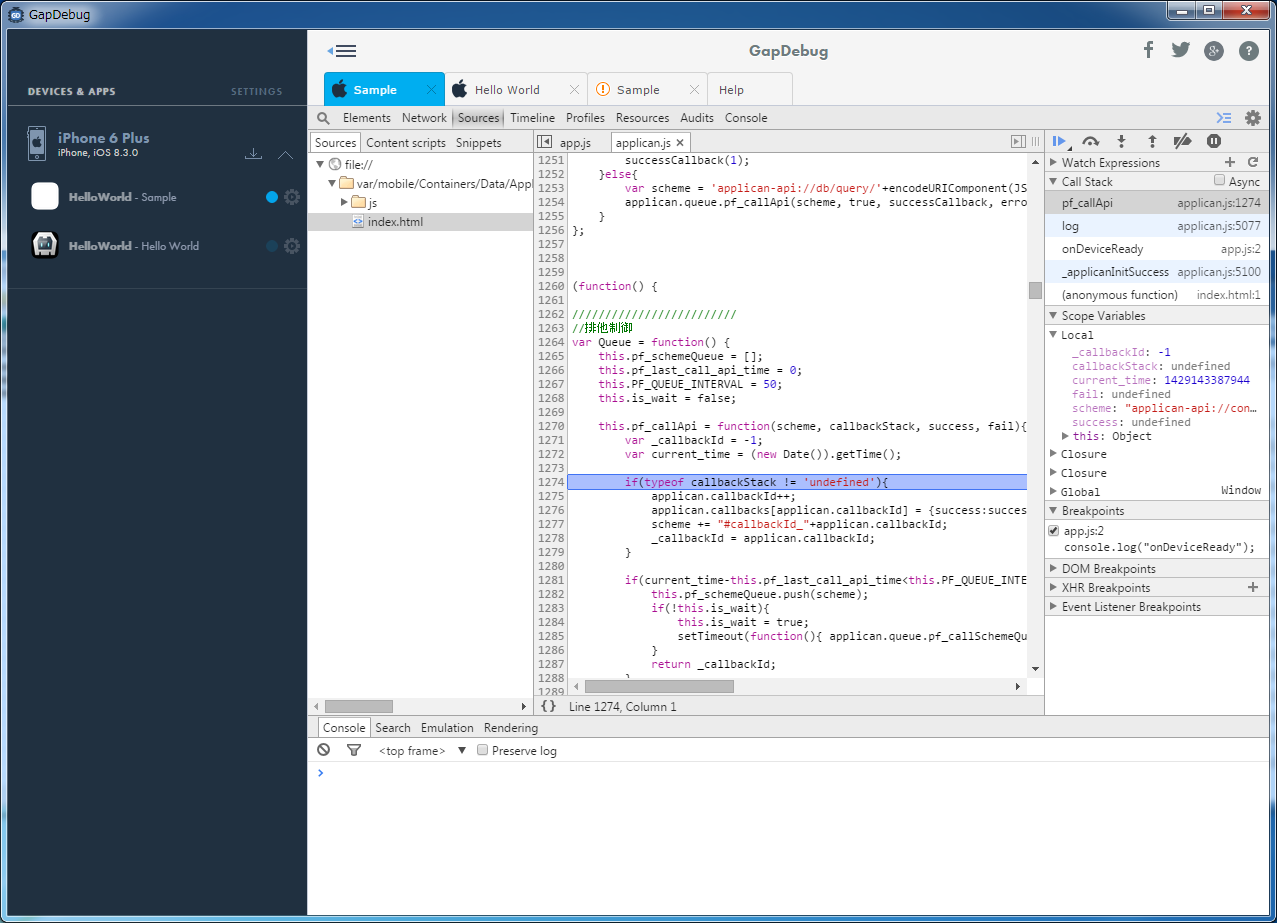Screen dimensions: 1277x923
Task: Click the Facebook share icon
Action: coord(1149,50)
